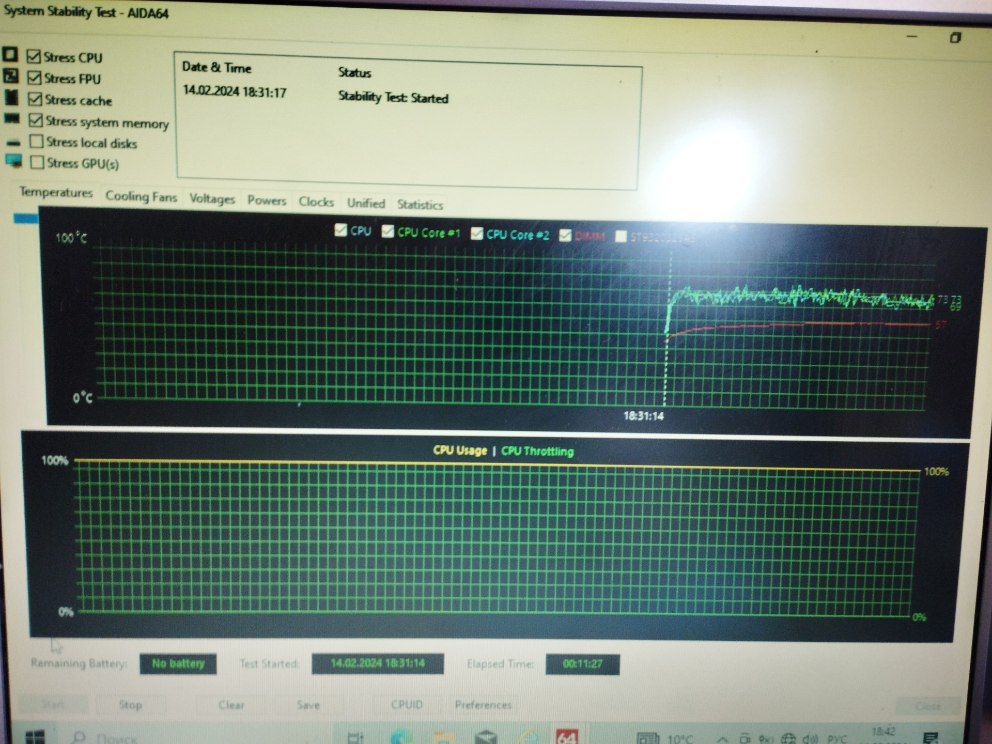This screenshot has height=744, width=992.
Task: Click the log date '14.02.2024 18:31:17'
Action: point(234,92)
